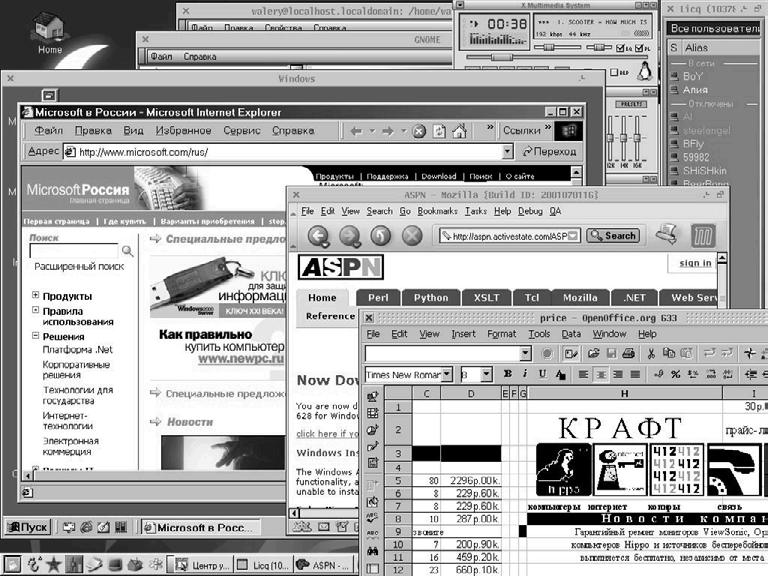
Task: Toggle Bold formatting in OpenOffice
Action: 508,374
